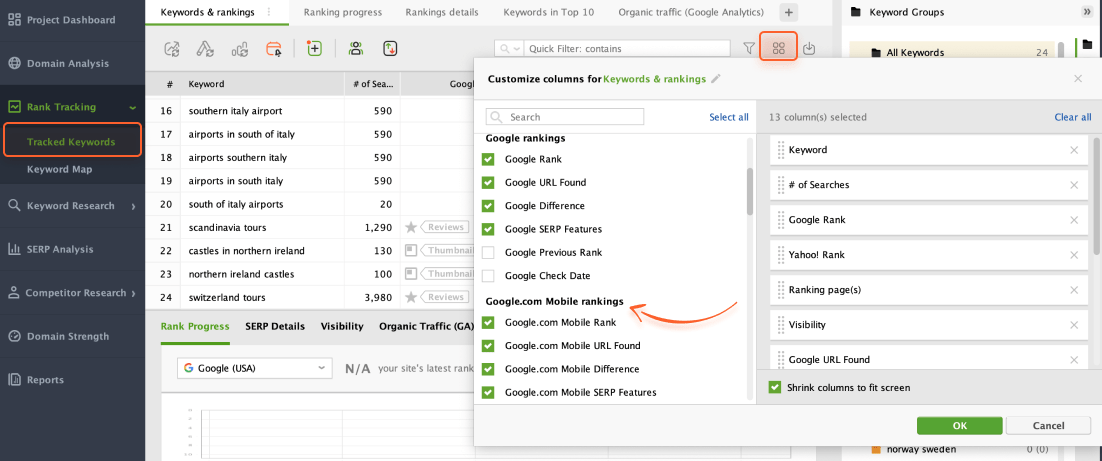Focus the column Search field
1102x461 pixels.
565,117
